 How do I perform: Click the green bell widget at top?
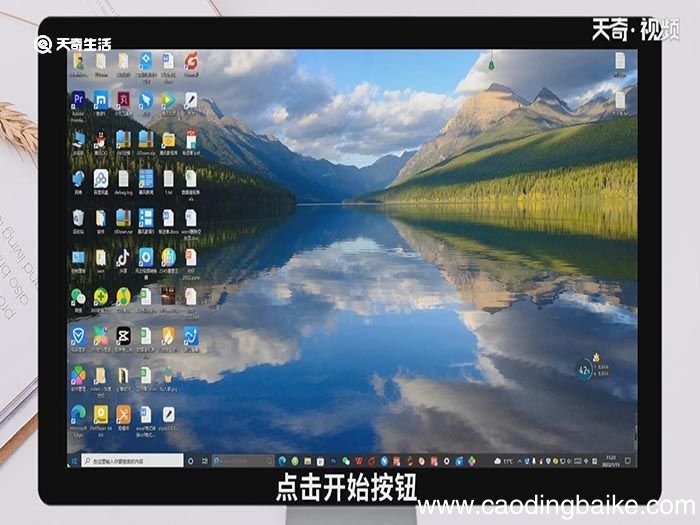pyautogui.click(x=491, y=65)
